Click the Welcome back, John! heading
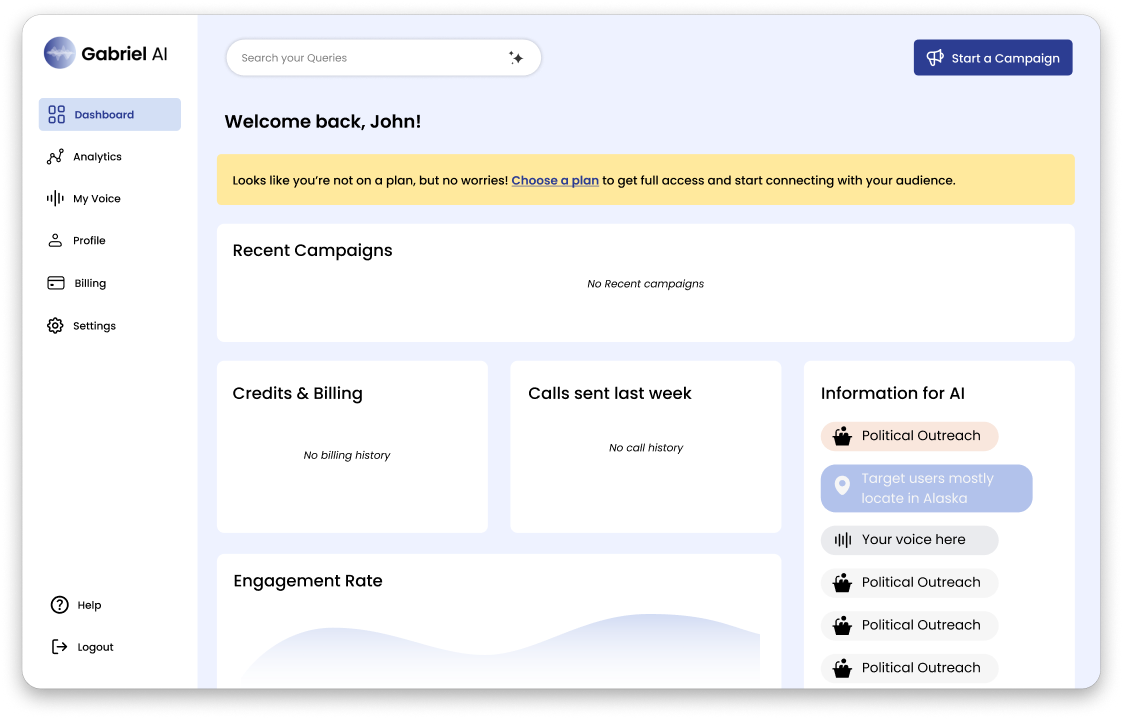Image resolution: width=1123 pixels, height=719 pixels. tap(323, 122)
